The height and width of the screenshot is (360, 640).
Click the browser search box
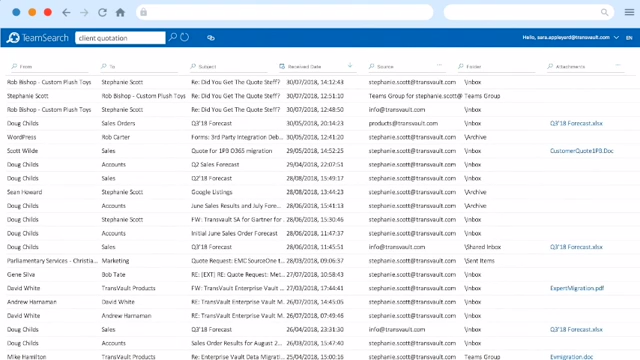[529, 12]
